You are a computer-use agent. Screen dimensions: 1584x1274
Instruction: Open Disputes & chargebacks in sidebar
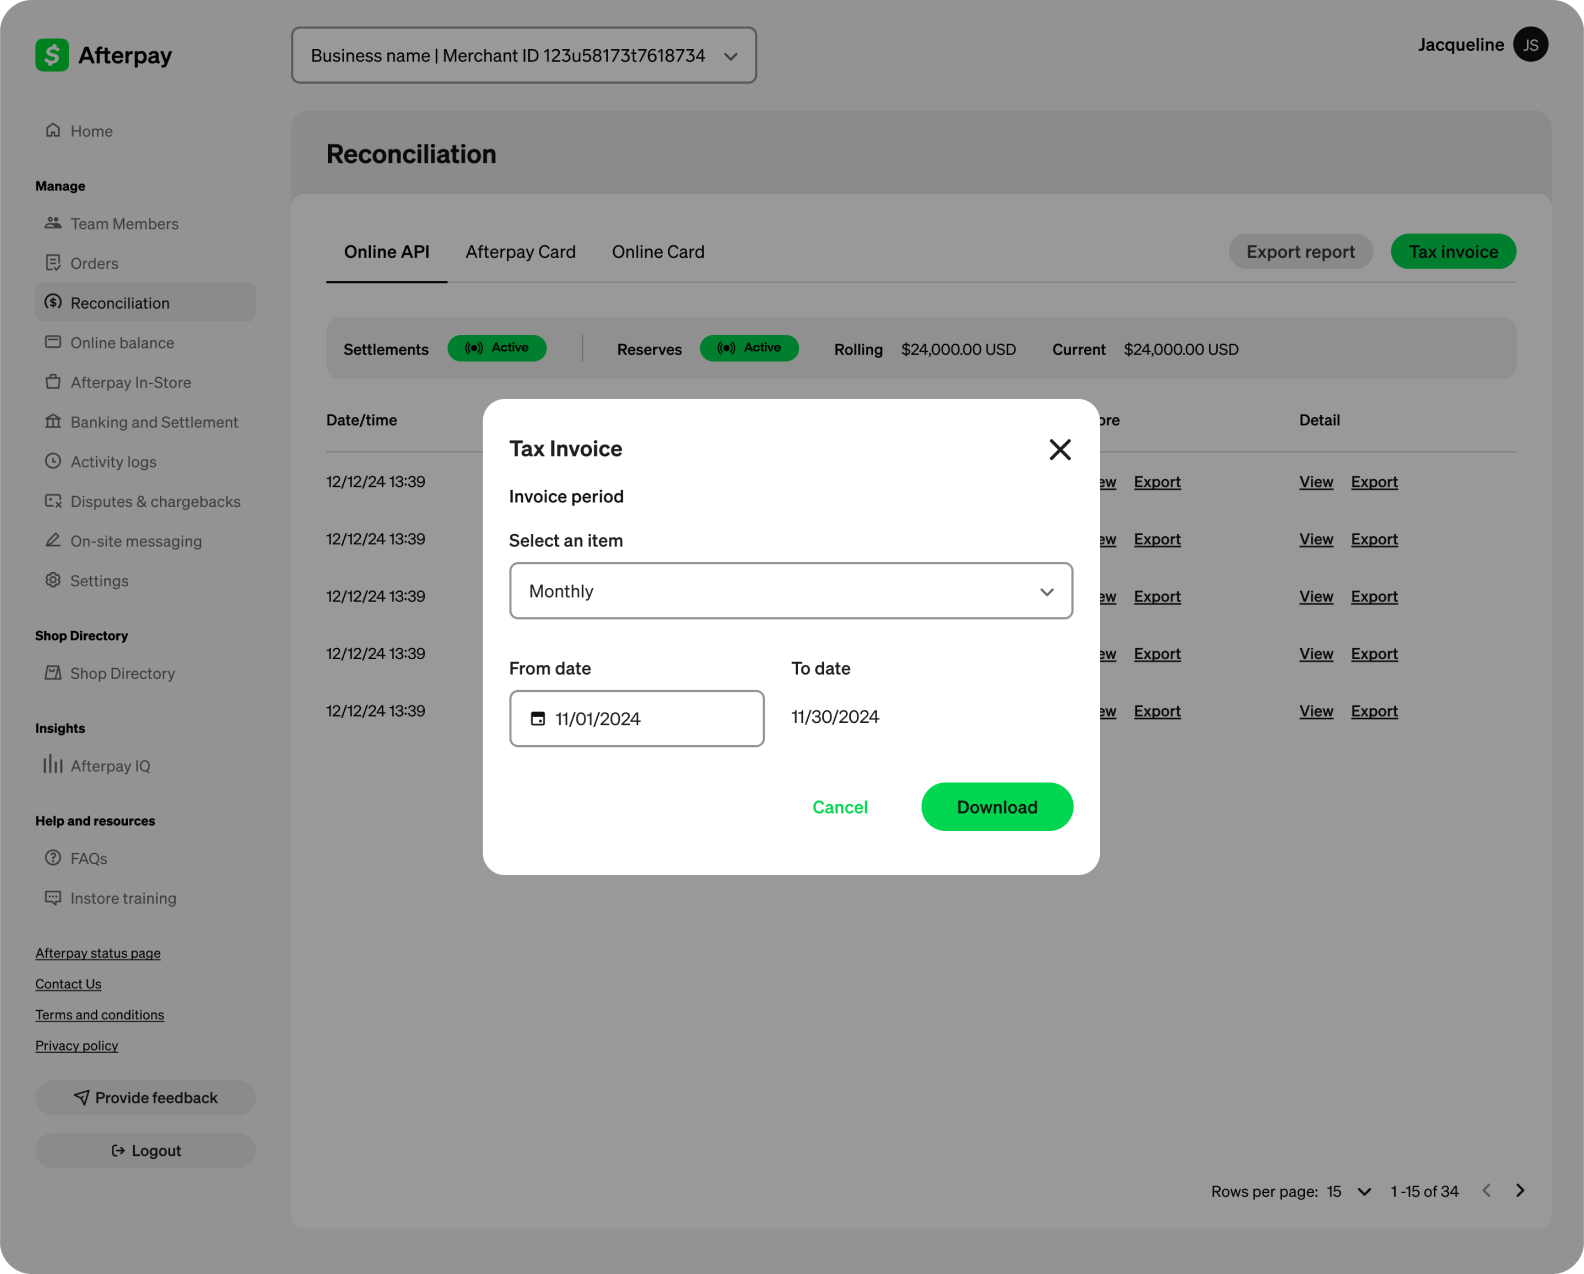(x=155, y=502)
